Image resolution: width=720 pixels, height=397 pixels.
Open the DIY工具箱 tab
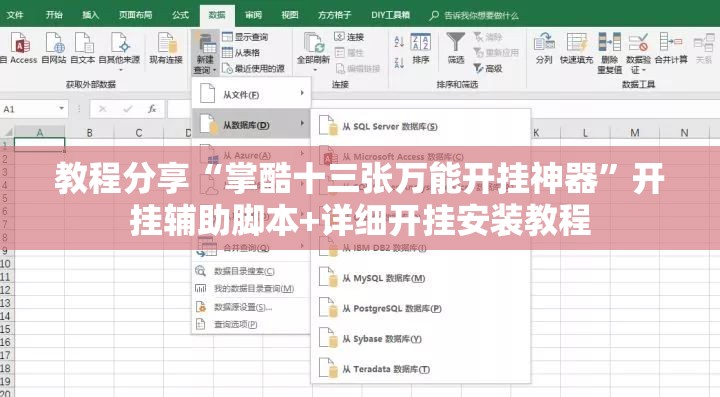(390, 15)
